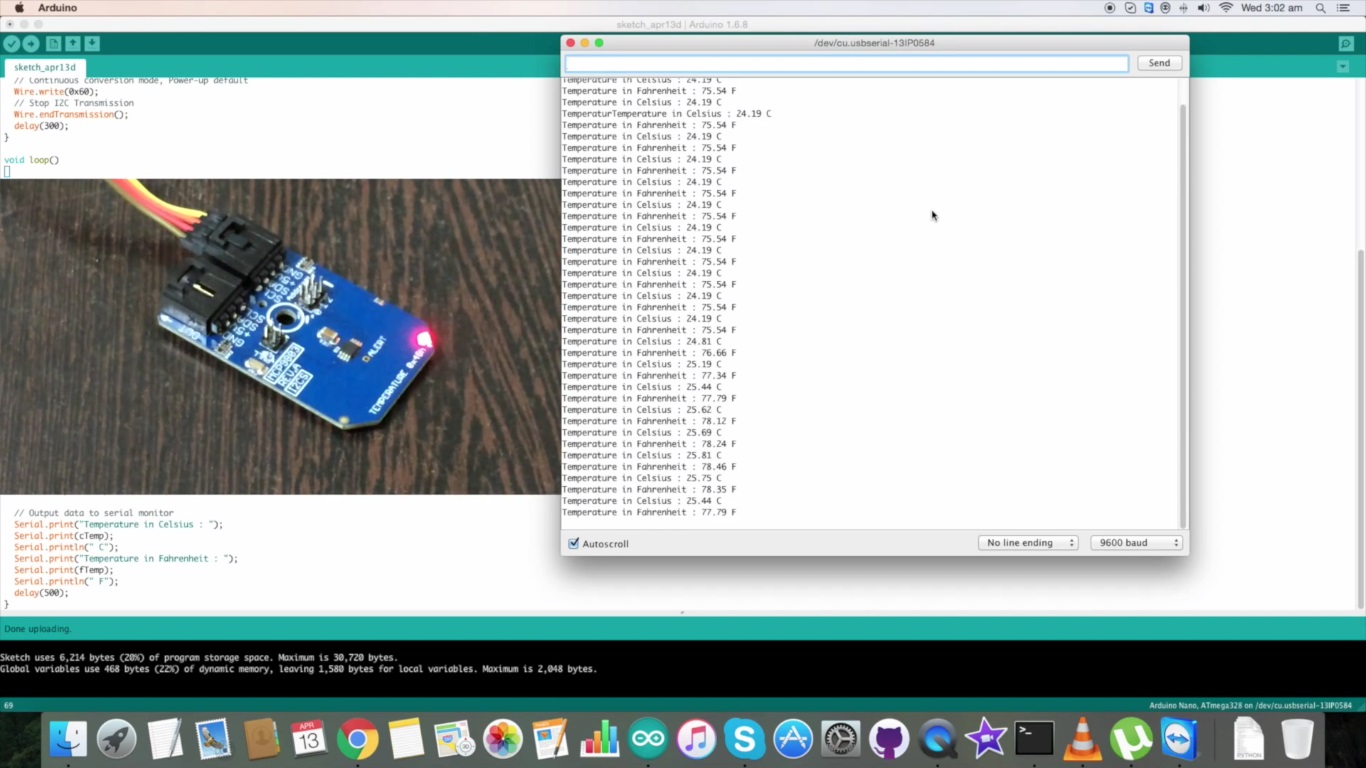Image resolution: width=1366 pixels, height=768 pixels.
Task: Change the '9600 baud' dropdown
Action: [x=1135, y=542]
